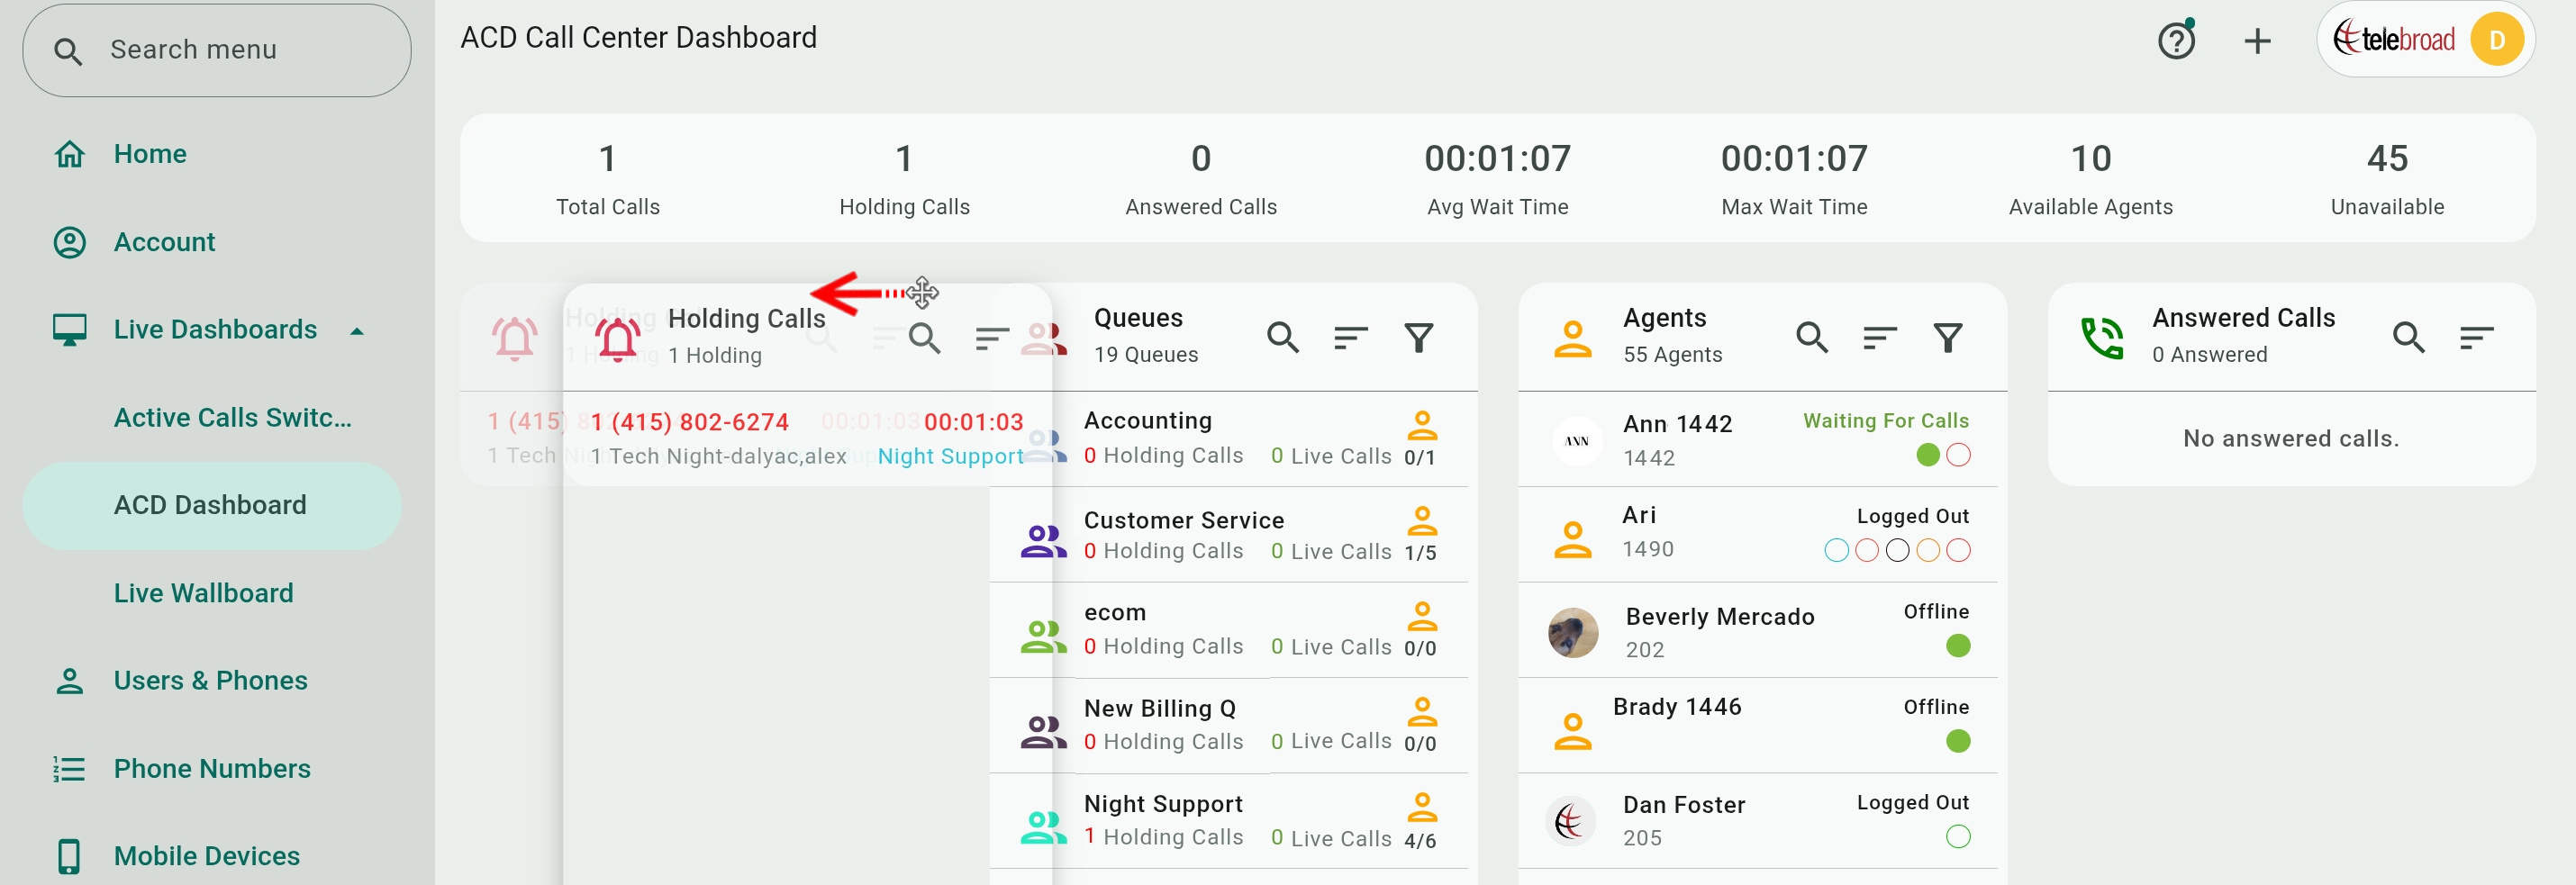Click Dan Foster's green outlined status circle
This screenshot has width=2576, height=885.
click(1958, 836)
